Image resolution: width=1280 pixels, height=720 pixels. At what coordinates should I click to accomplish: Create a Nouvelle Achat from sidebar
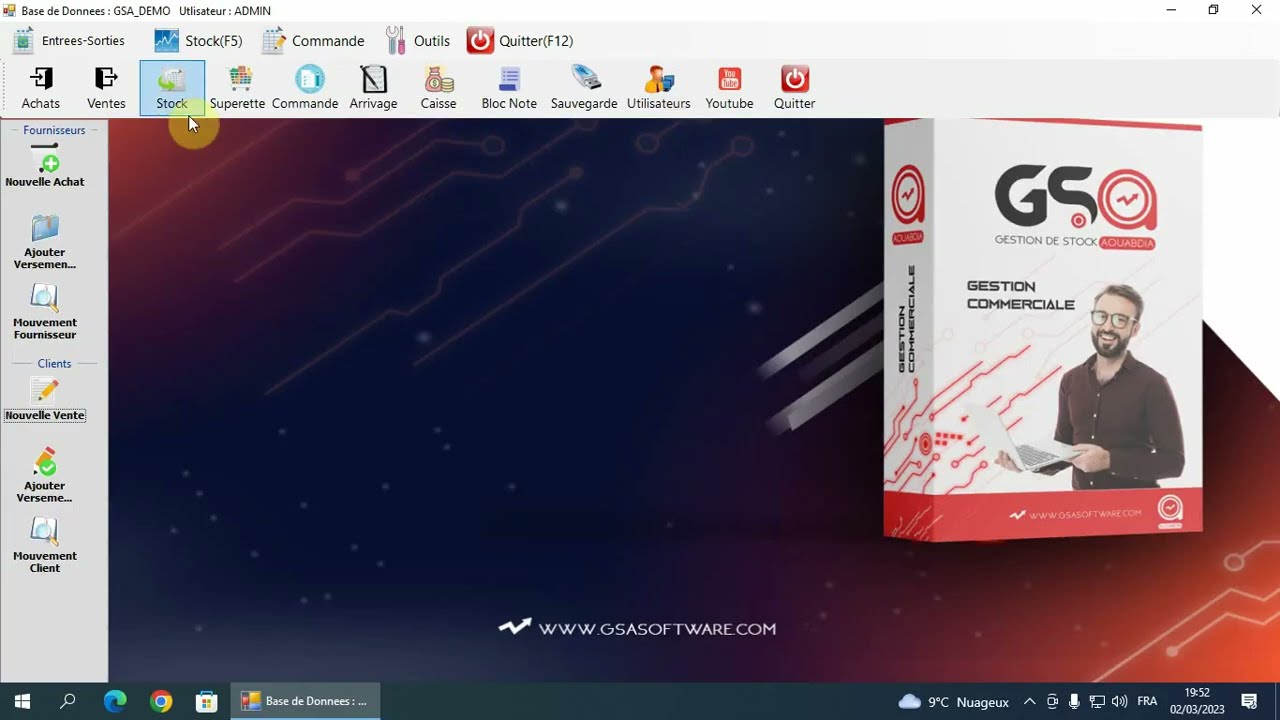(x=45, y=166)
